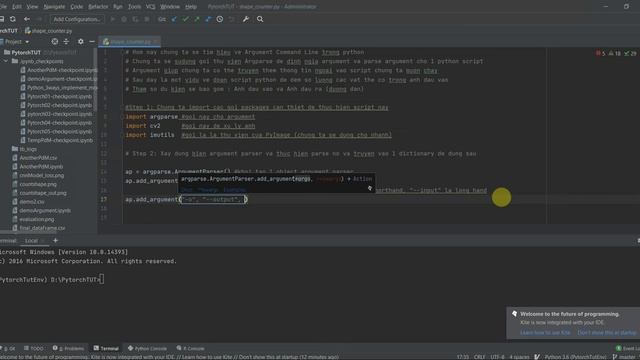
Task: Click the errors indicator at editor top-right
Action: (x=601, y=53)
